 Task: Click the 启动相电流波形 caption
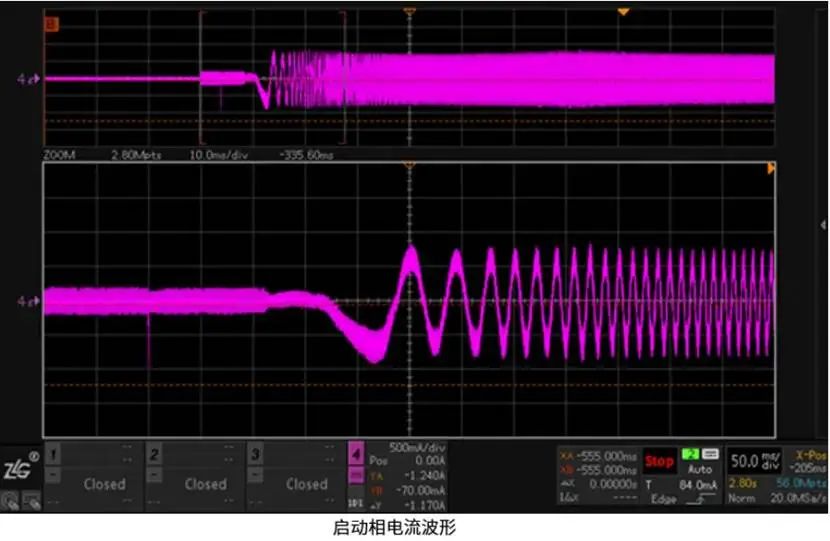tap(394, 528)
